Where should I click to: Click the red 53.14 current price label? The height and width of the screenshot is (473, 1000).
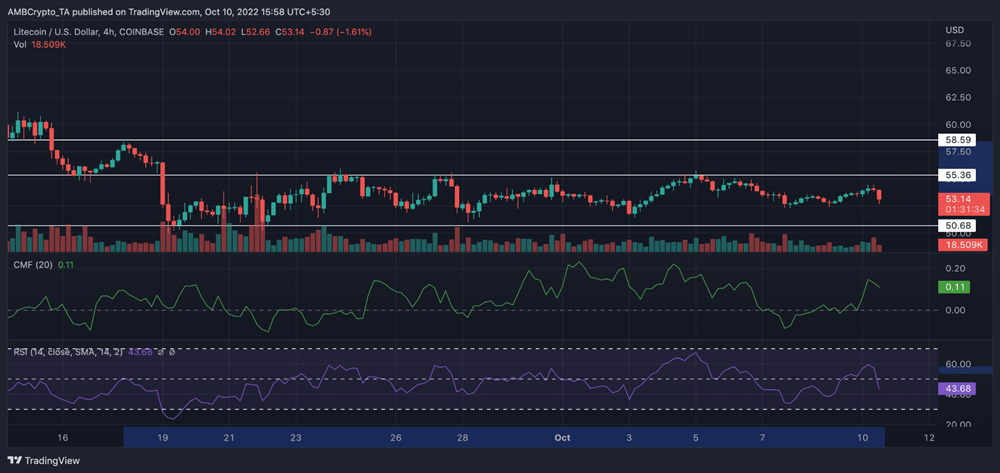tap(964, 203)
